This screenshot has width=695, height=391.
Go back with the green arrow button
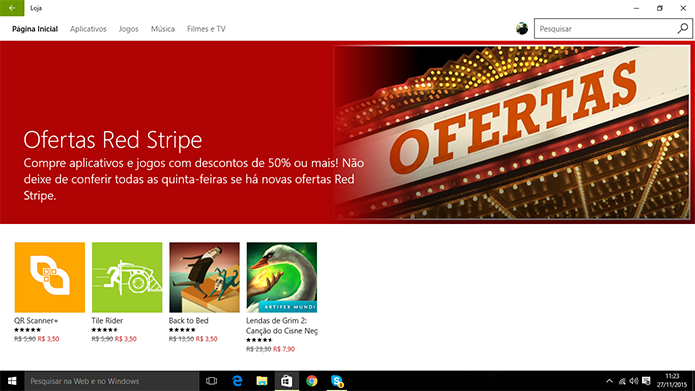click(x=12, y=8)
